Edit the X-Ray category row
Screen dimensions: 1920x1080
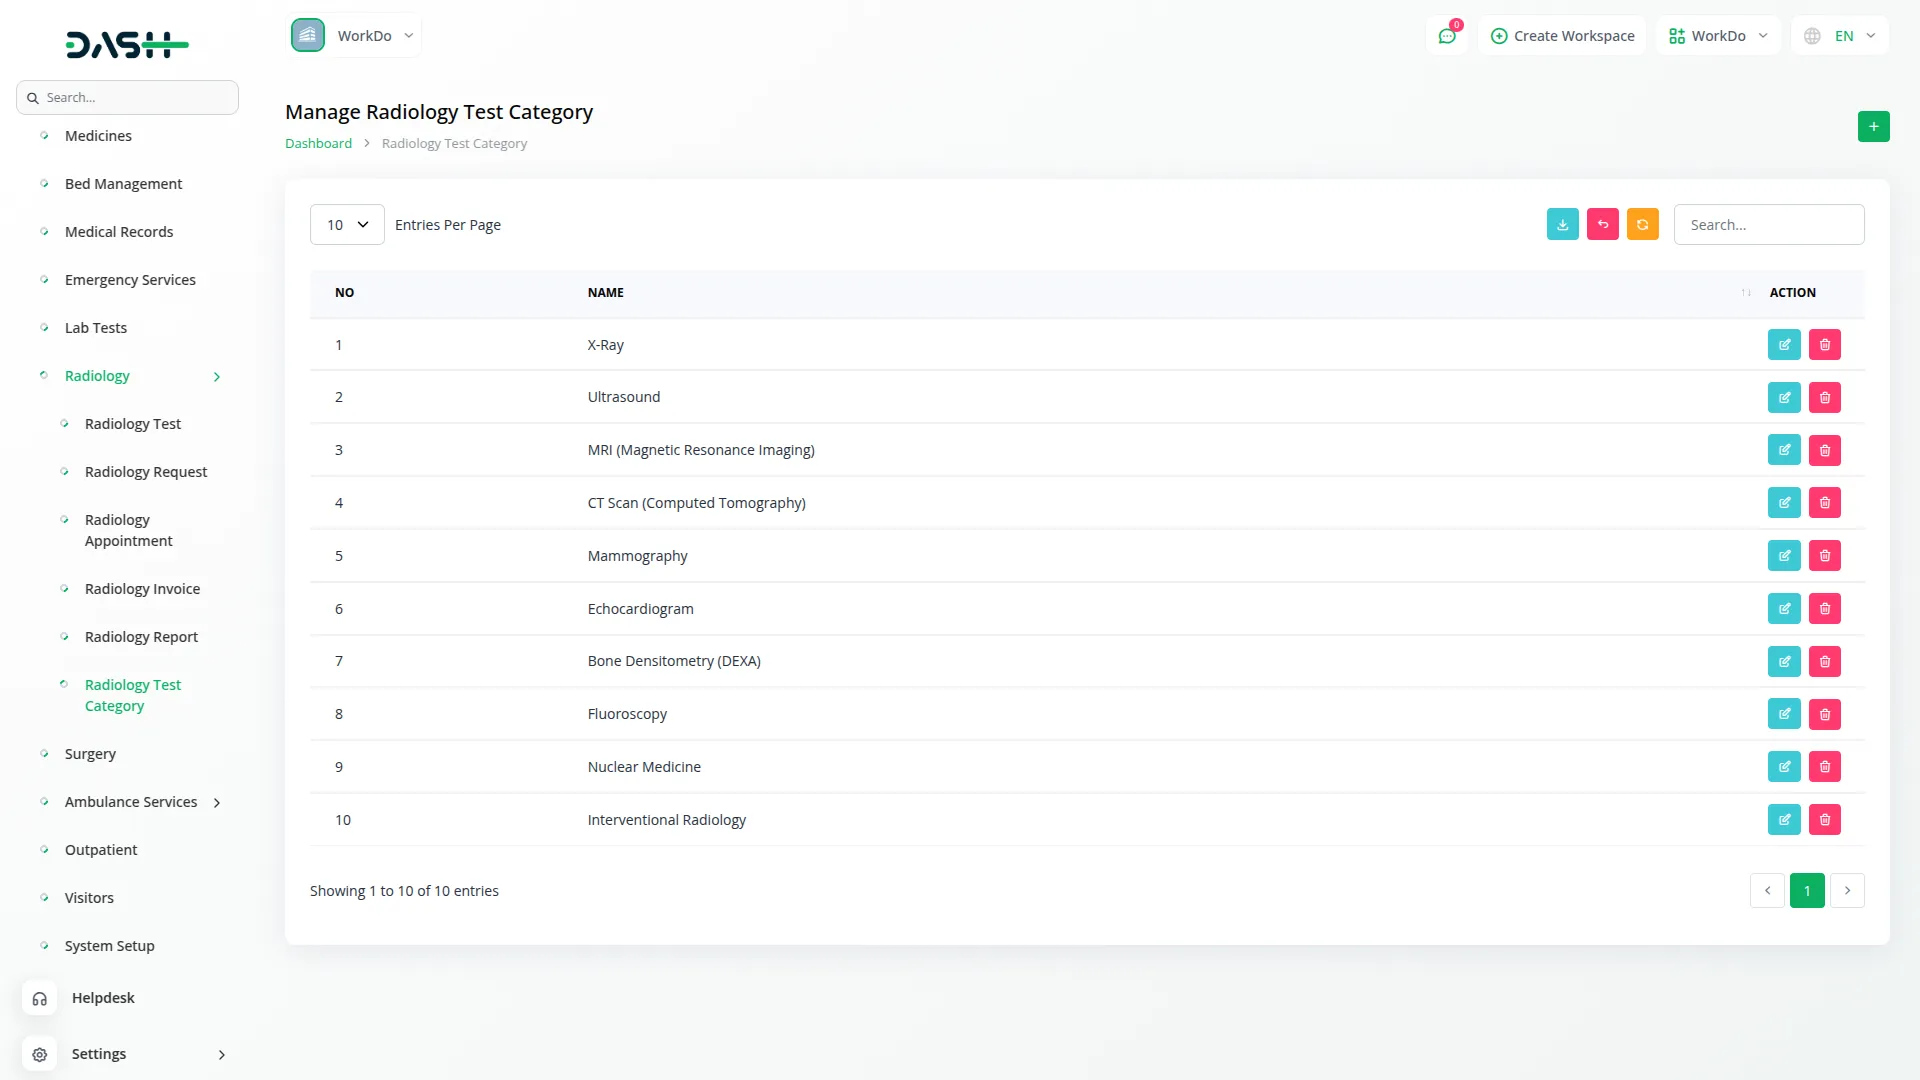[1783, 345]
